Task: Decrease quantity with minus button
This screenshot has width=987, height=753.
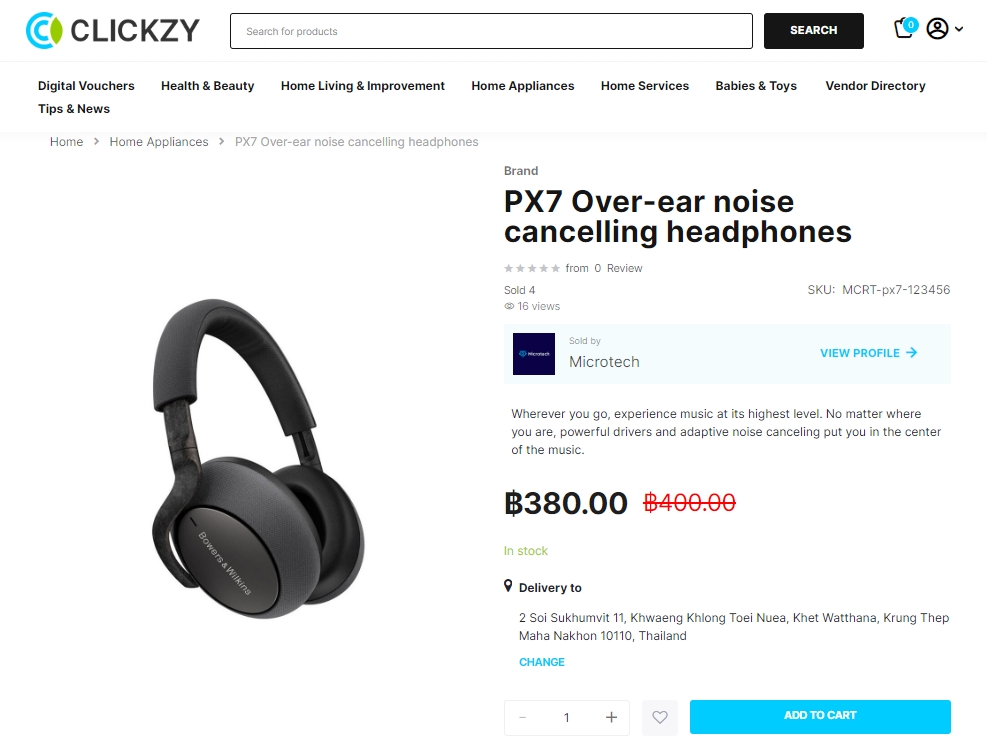Action: coord(522,717)
